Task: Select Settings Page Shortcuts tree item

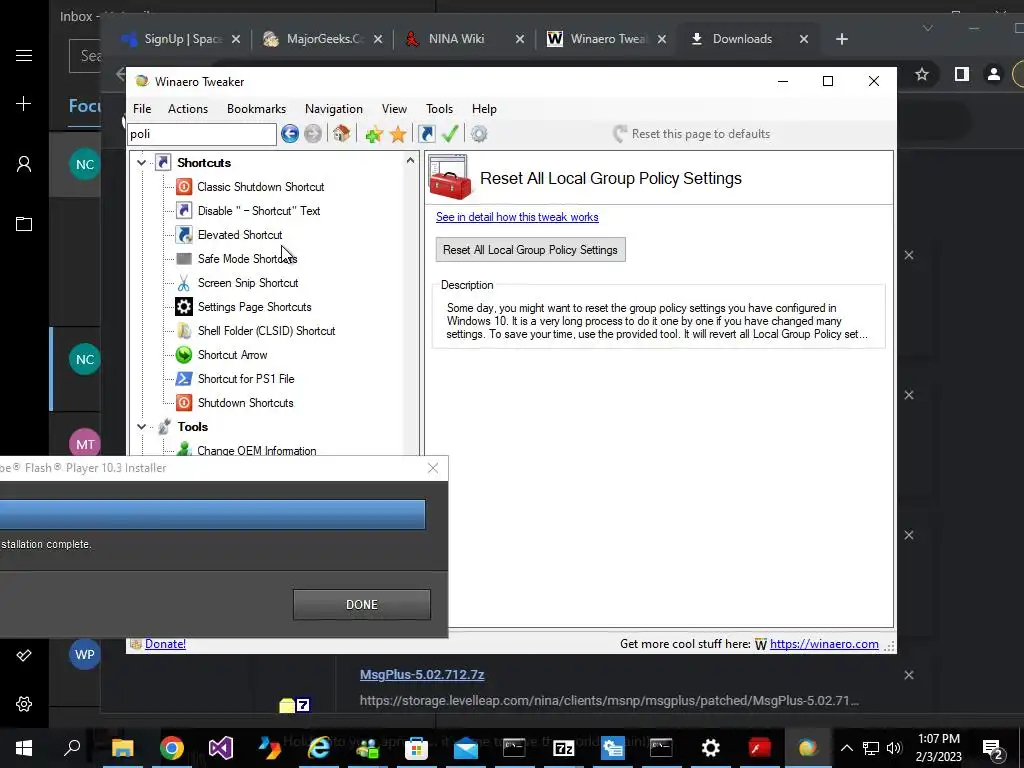Action: (x=254, y=307)
